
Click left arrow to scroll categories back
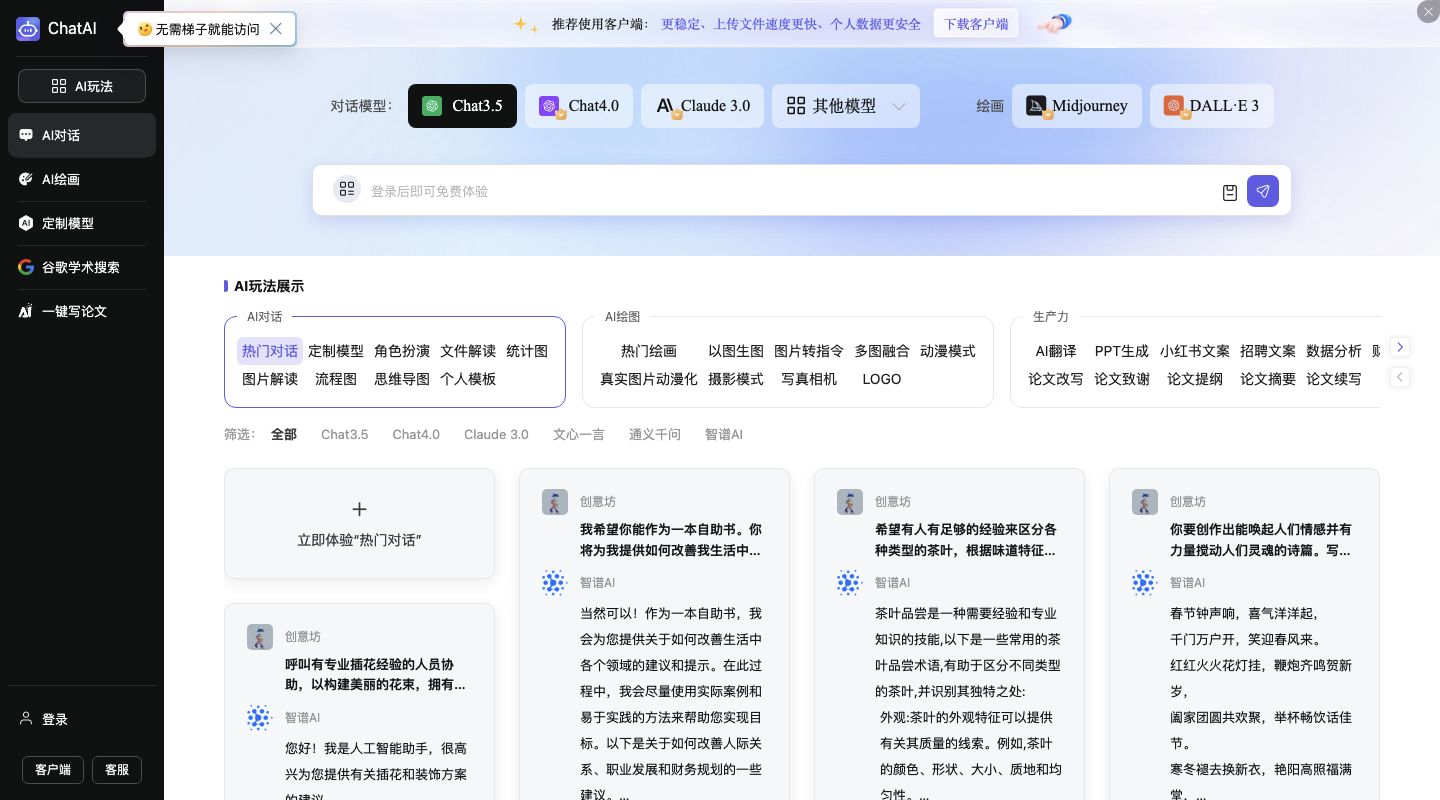pos(1400,377)
